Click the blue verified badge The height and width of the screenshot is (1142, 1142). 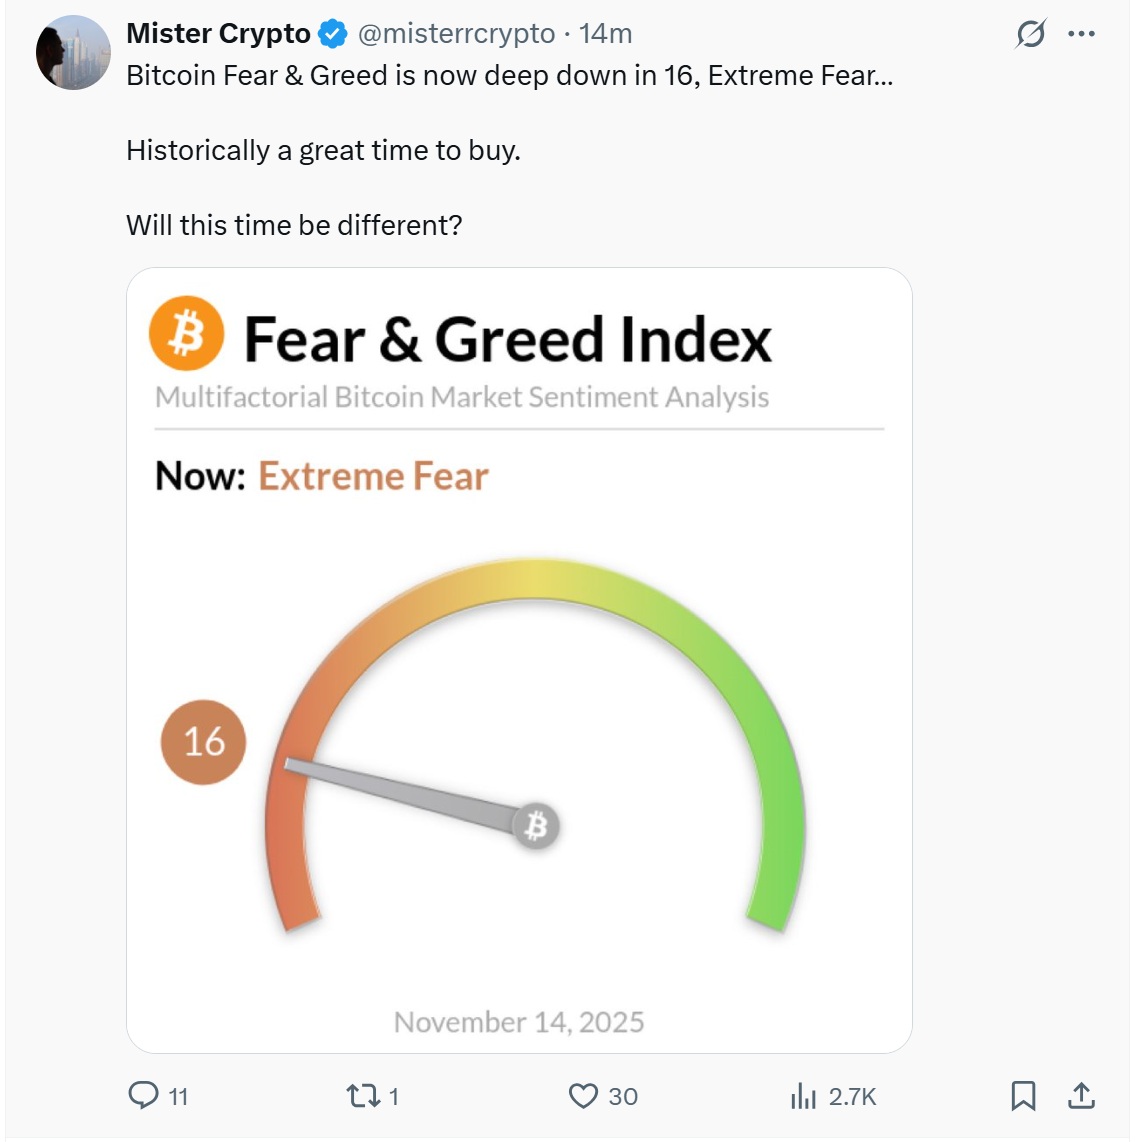pyautogui.click(x=328, y=32)
